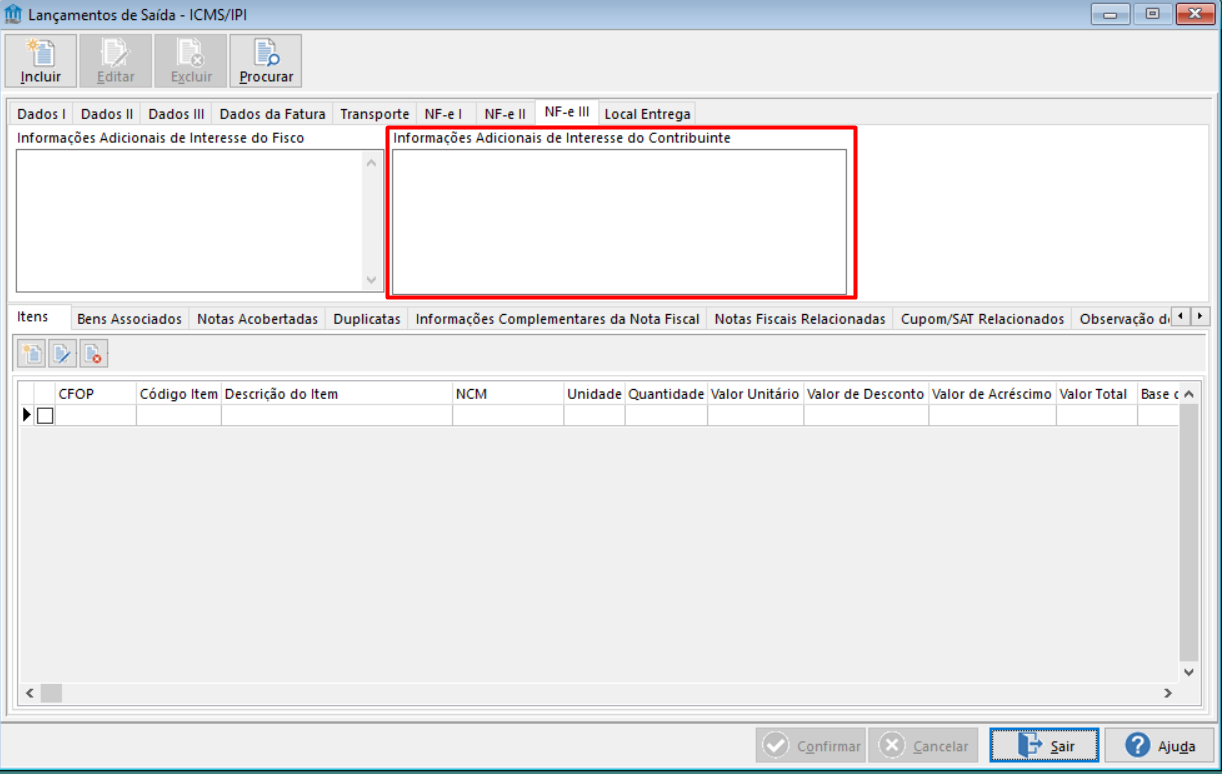The image size is (1222, 774).
Task: Open the Dados da Fatura tab
Action: (272, 114)
